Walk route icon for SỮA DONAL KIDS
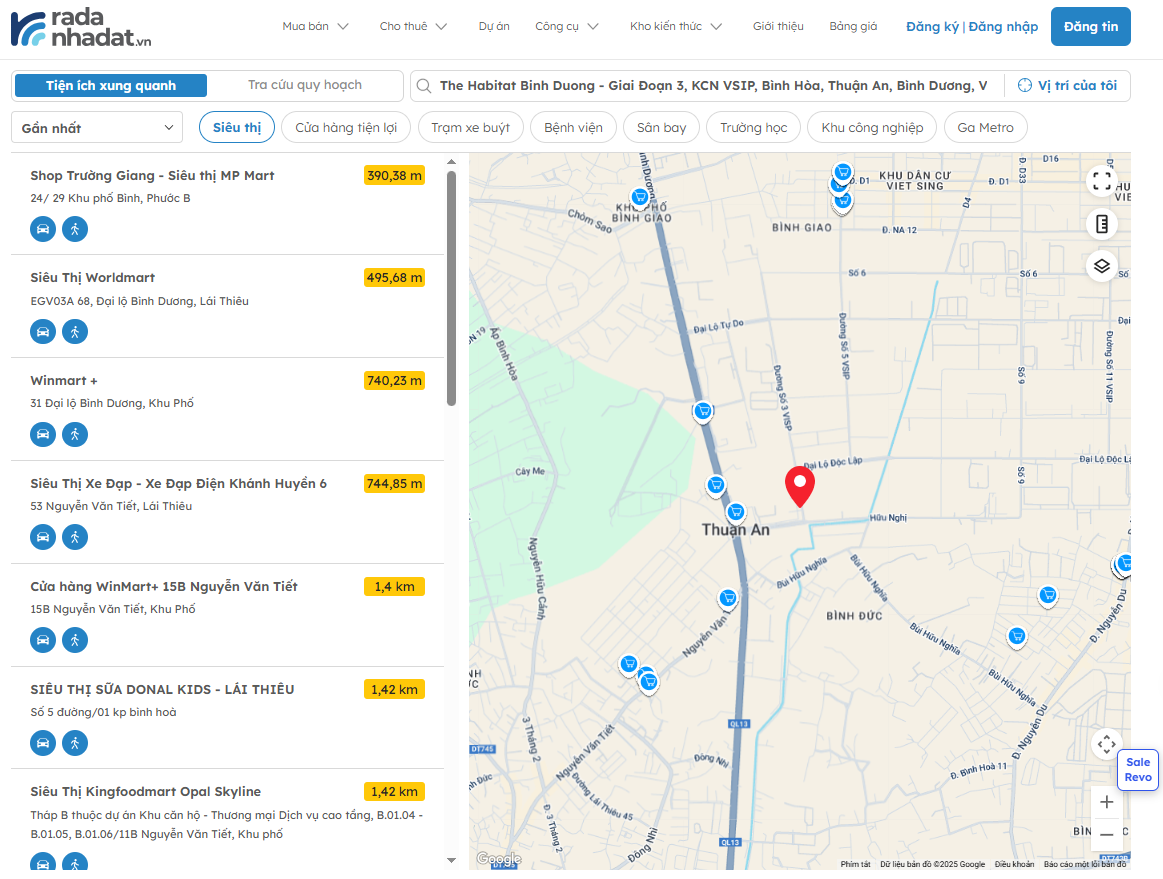Screen dimensions: 1163x879 [75, 743]
